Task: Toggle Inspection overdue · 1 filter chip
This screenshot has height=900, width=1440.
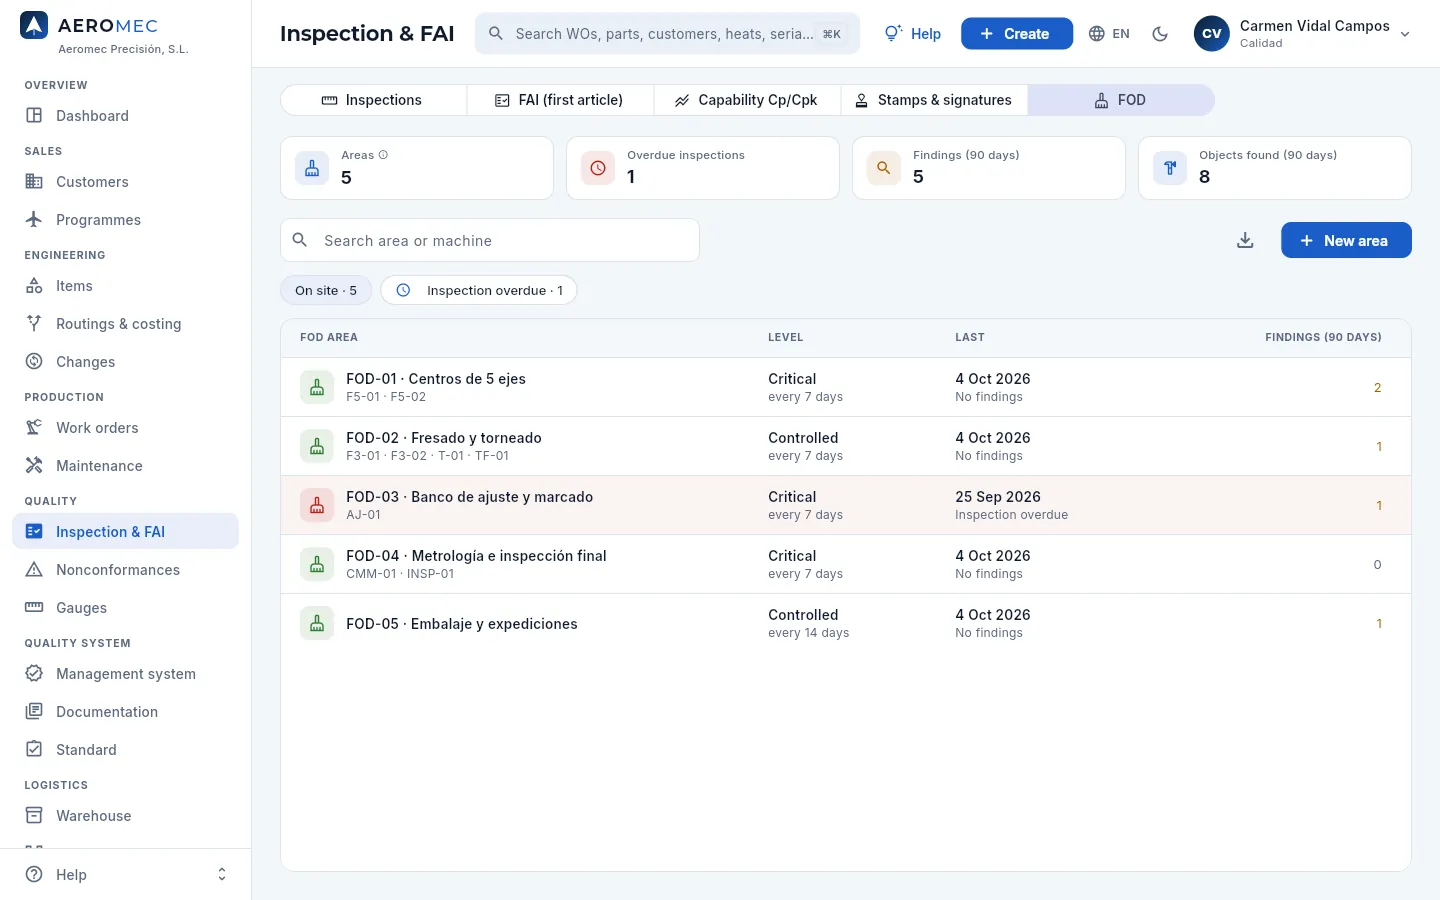Action: point(479,291)
